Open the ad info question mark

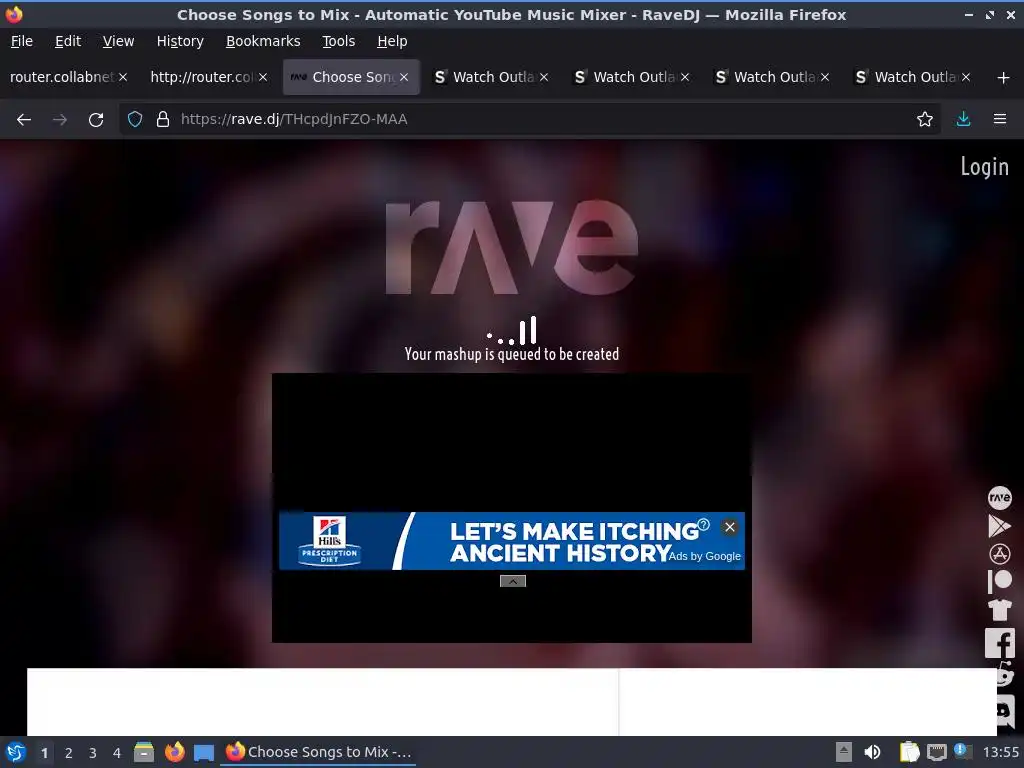pyautogui.click(x=703, y=524)
